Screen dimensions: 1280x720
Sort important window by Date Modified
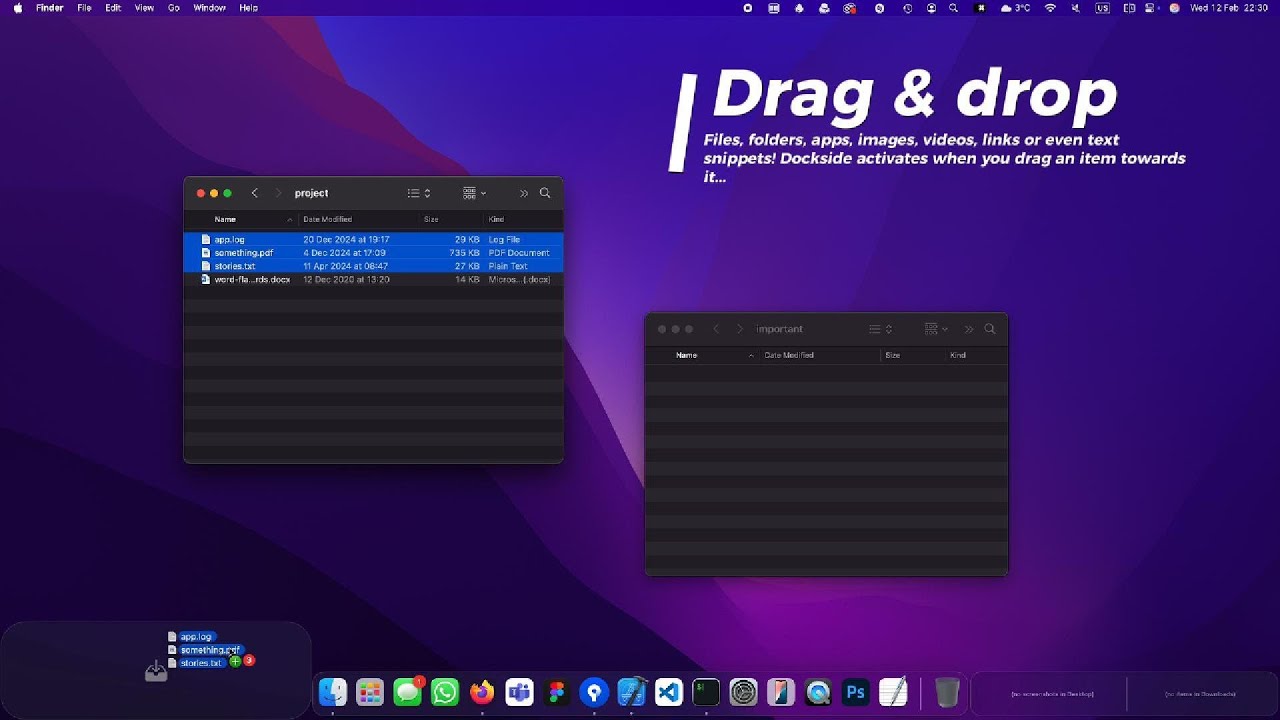click(x=789, y=355)
